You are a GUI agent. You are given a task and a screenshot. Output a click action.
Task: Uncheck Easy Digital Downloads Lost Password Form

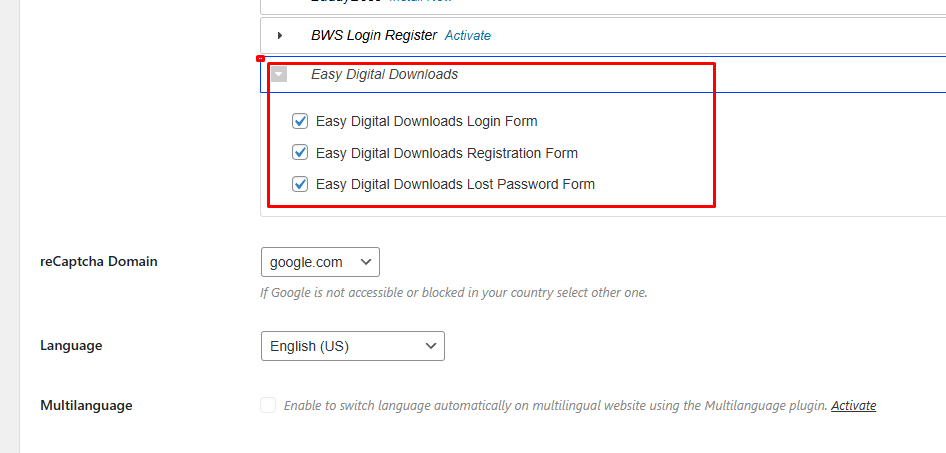point(300,184)
